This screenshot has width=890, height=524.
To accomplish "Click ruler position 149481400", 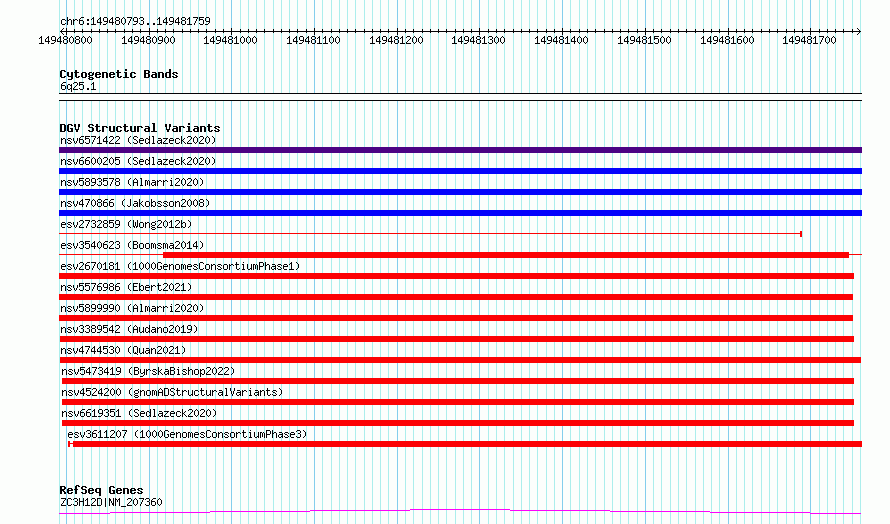I will [x=561, y=40].
